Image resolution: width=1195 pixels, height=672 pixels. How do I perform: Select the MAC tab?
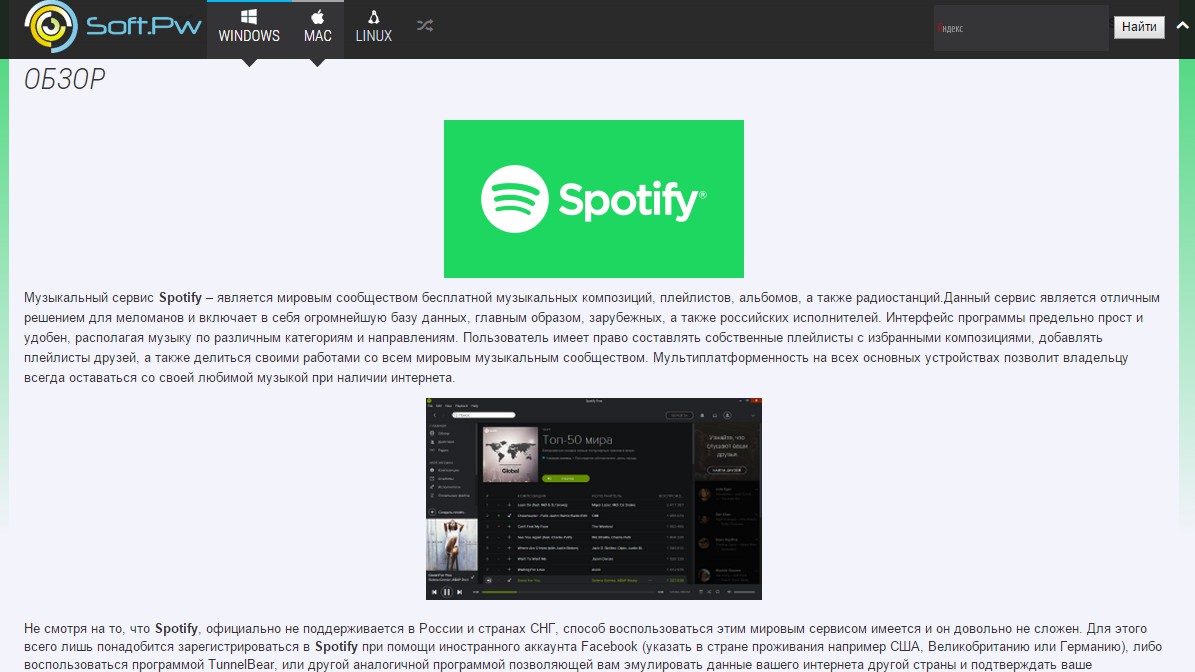coord(318,29)
